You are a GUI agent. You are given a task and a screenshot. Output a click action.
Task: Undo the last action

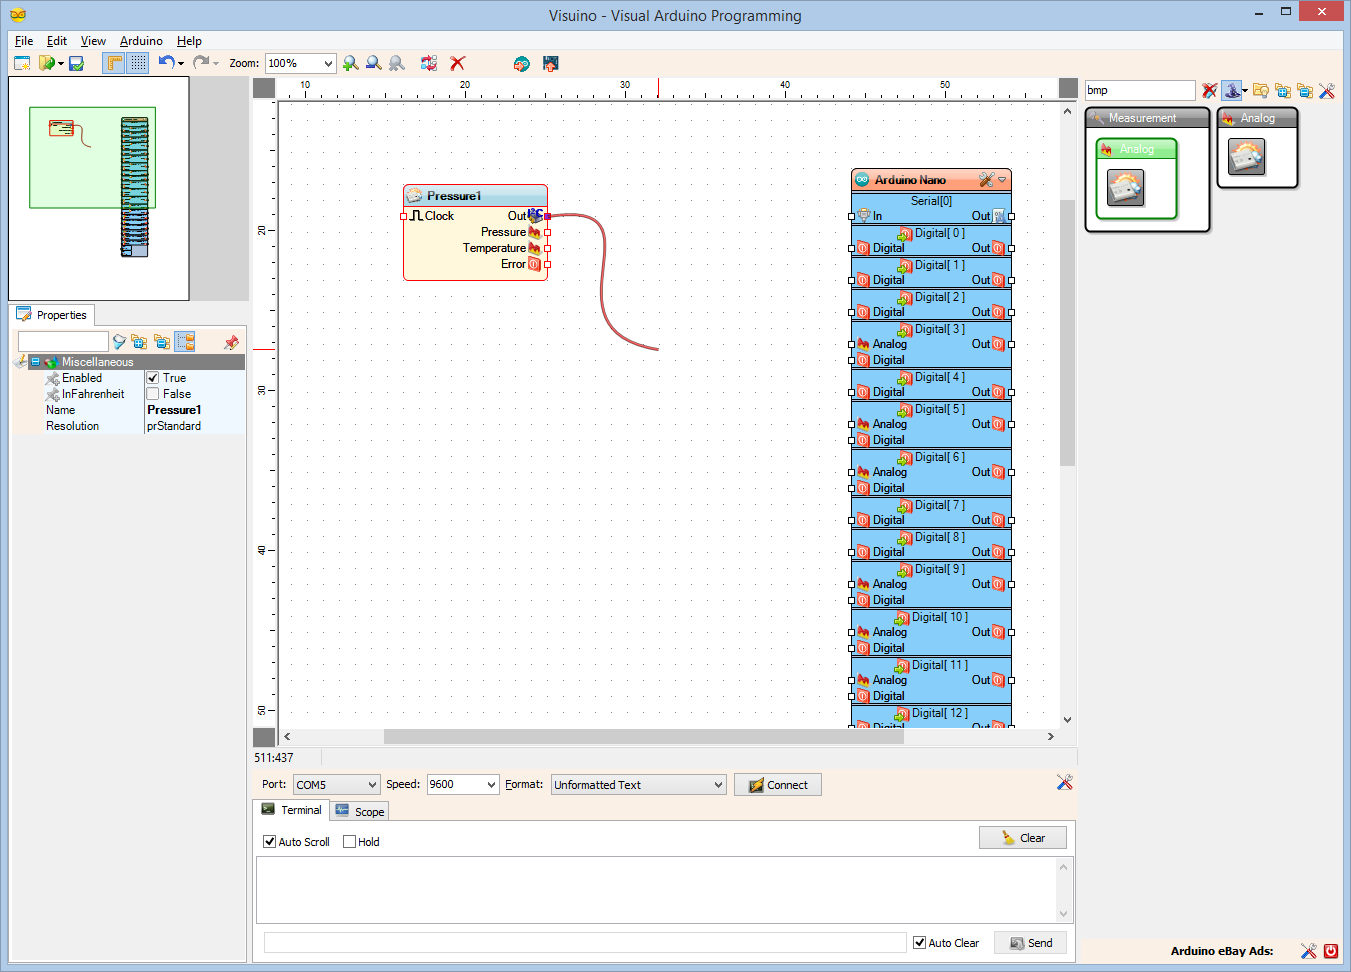tap(166, 63)
